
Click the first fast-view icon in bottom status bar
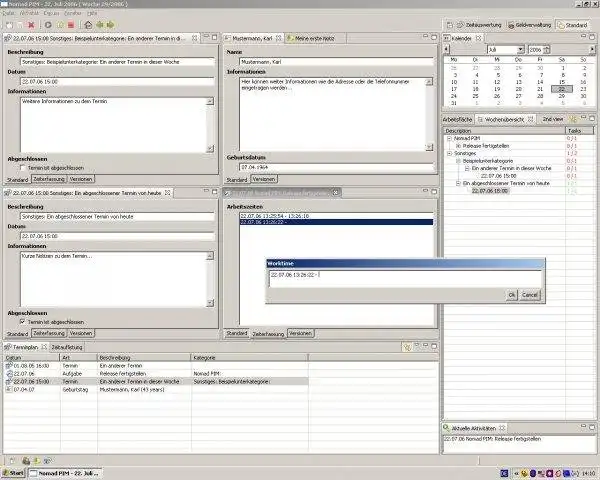(12, 460)
